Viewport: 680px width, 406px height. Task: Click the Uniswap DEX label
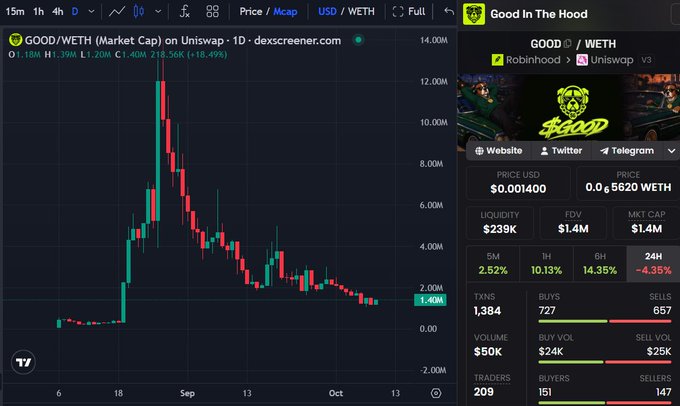[611, 60]
